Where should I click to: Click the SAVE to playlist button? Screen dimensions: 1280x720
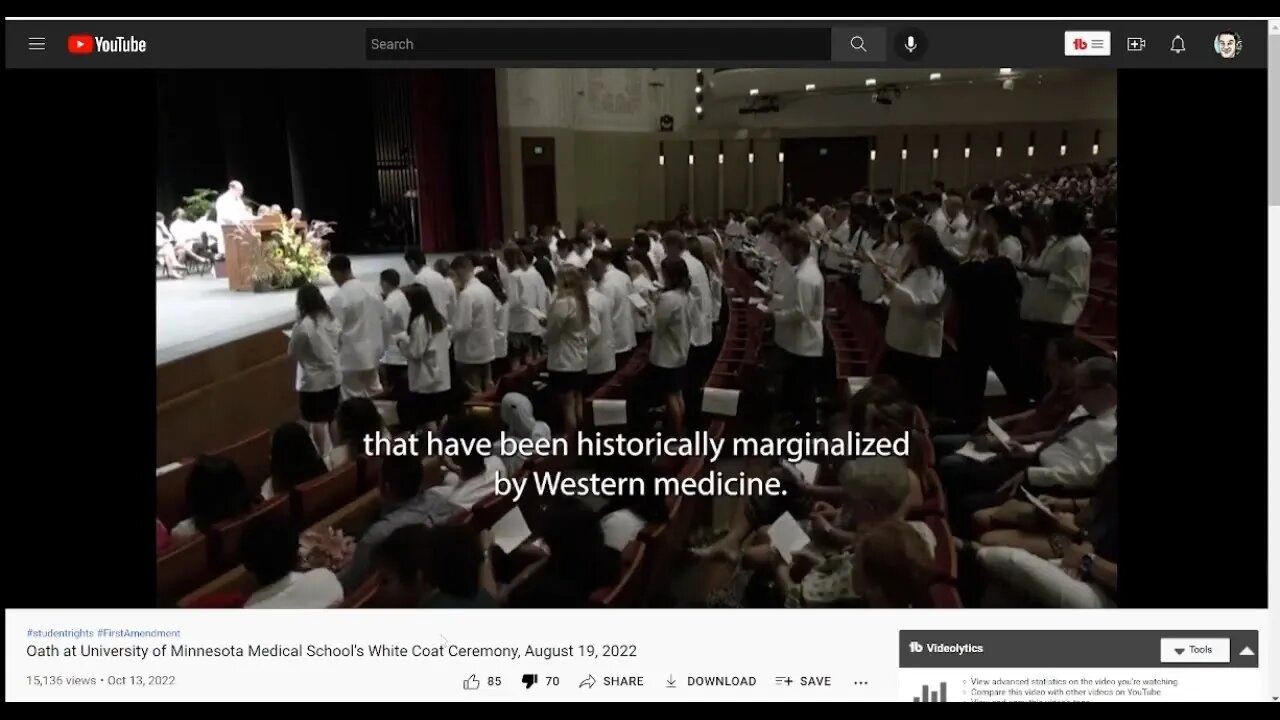tap(803, 681)
